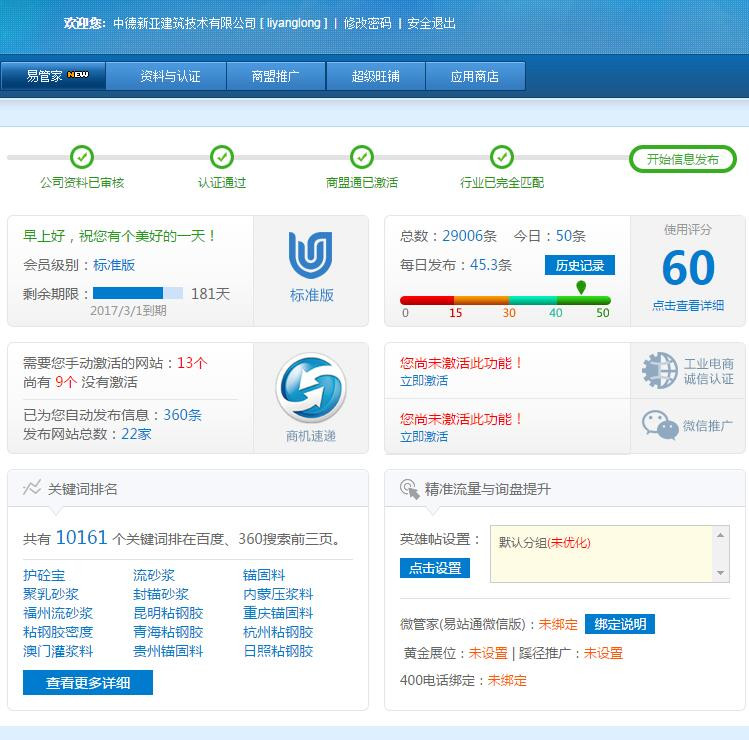Click the 历史记录 button
749x740 pixels.
pyautogui.click(x=579, y=265)
